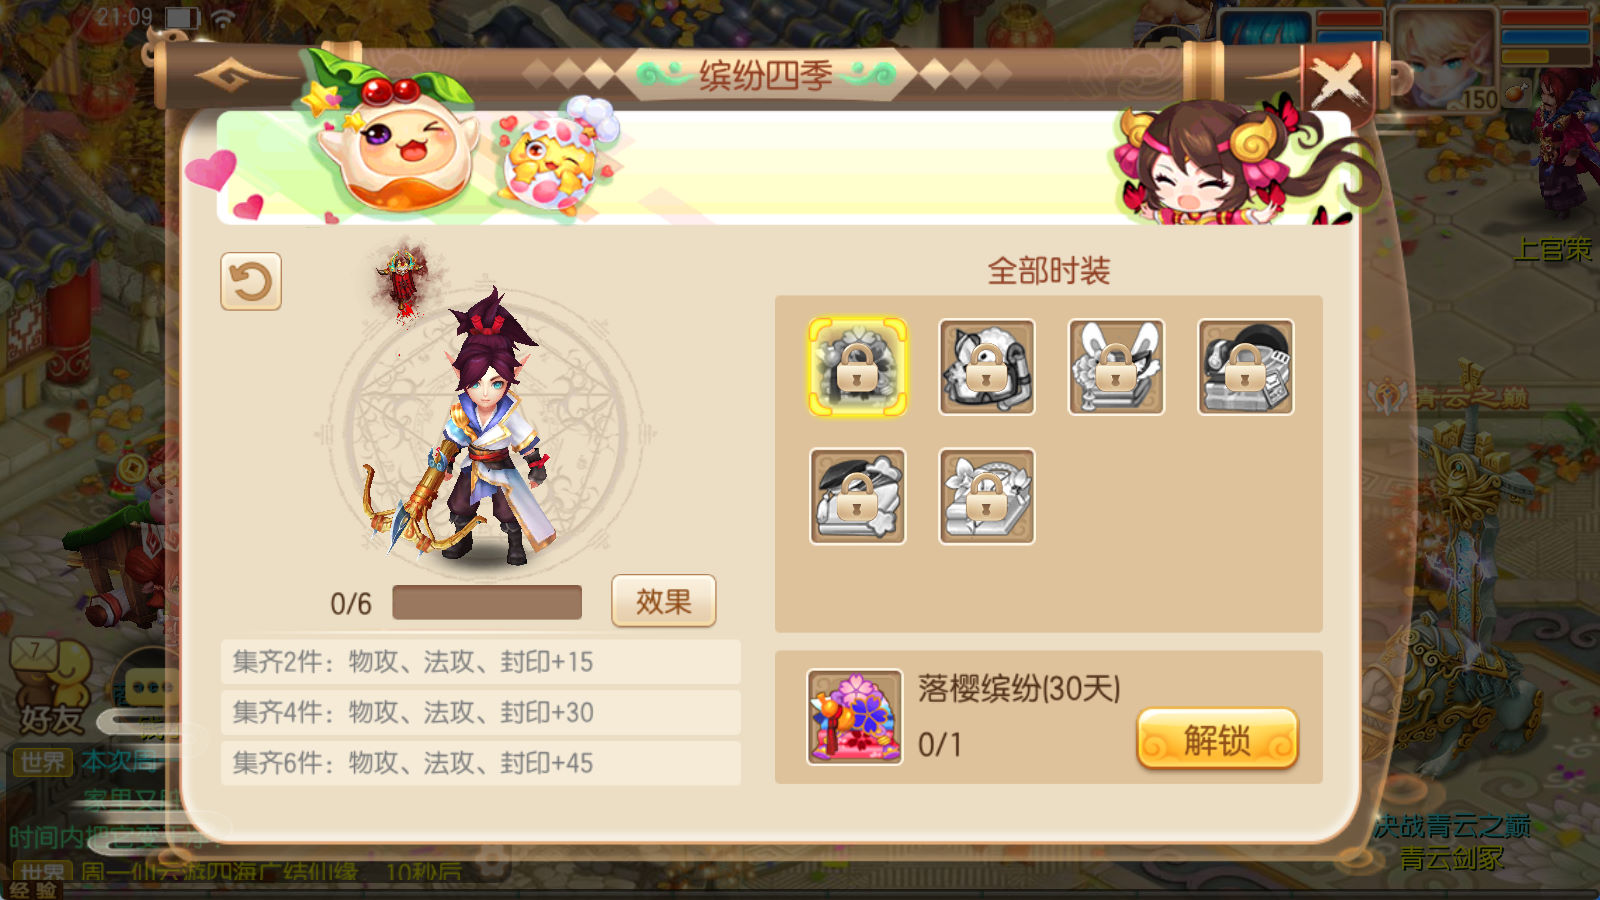Screen dimensions: 1600x900
Task: Click the player avatar portrait top right
Action: [1446, 60]
